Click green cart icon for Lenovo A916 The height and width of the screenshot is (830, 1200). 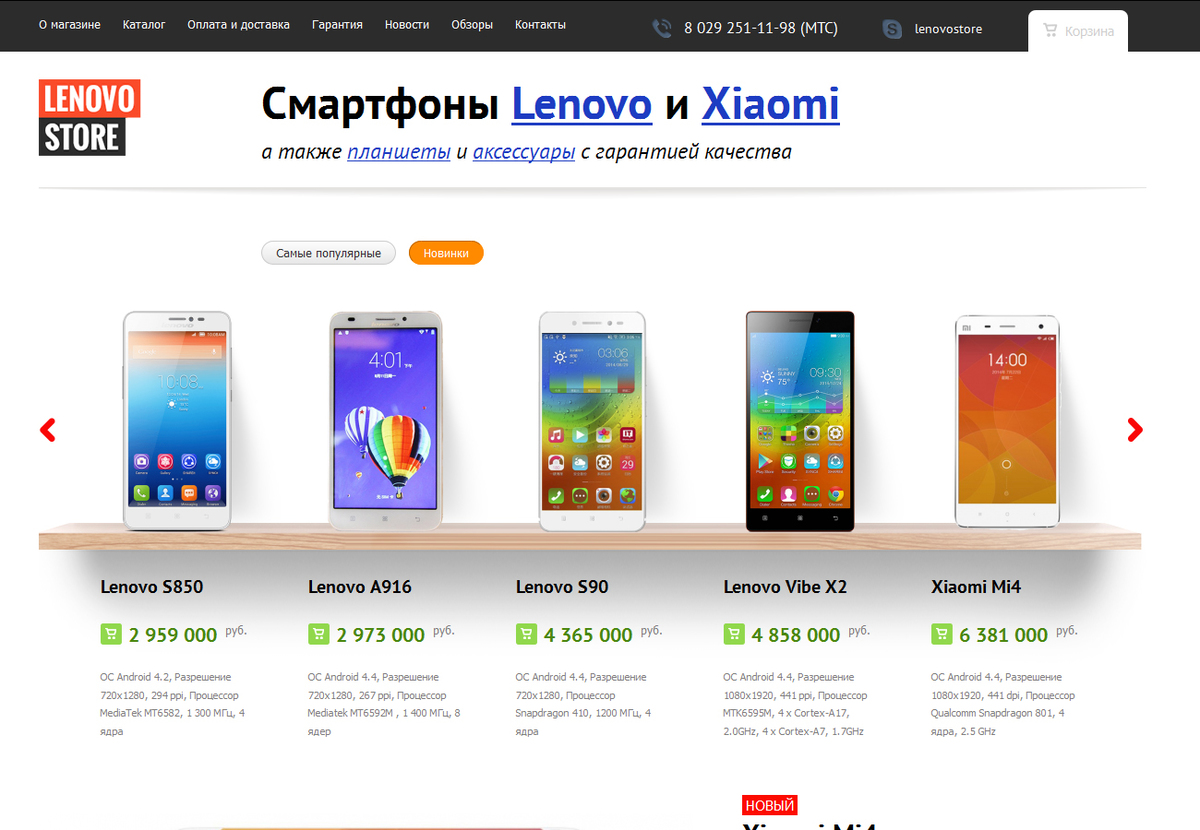pos(318,634)
